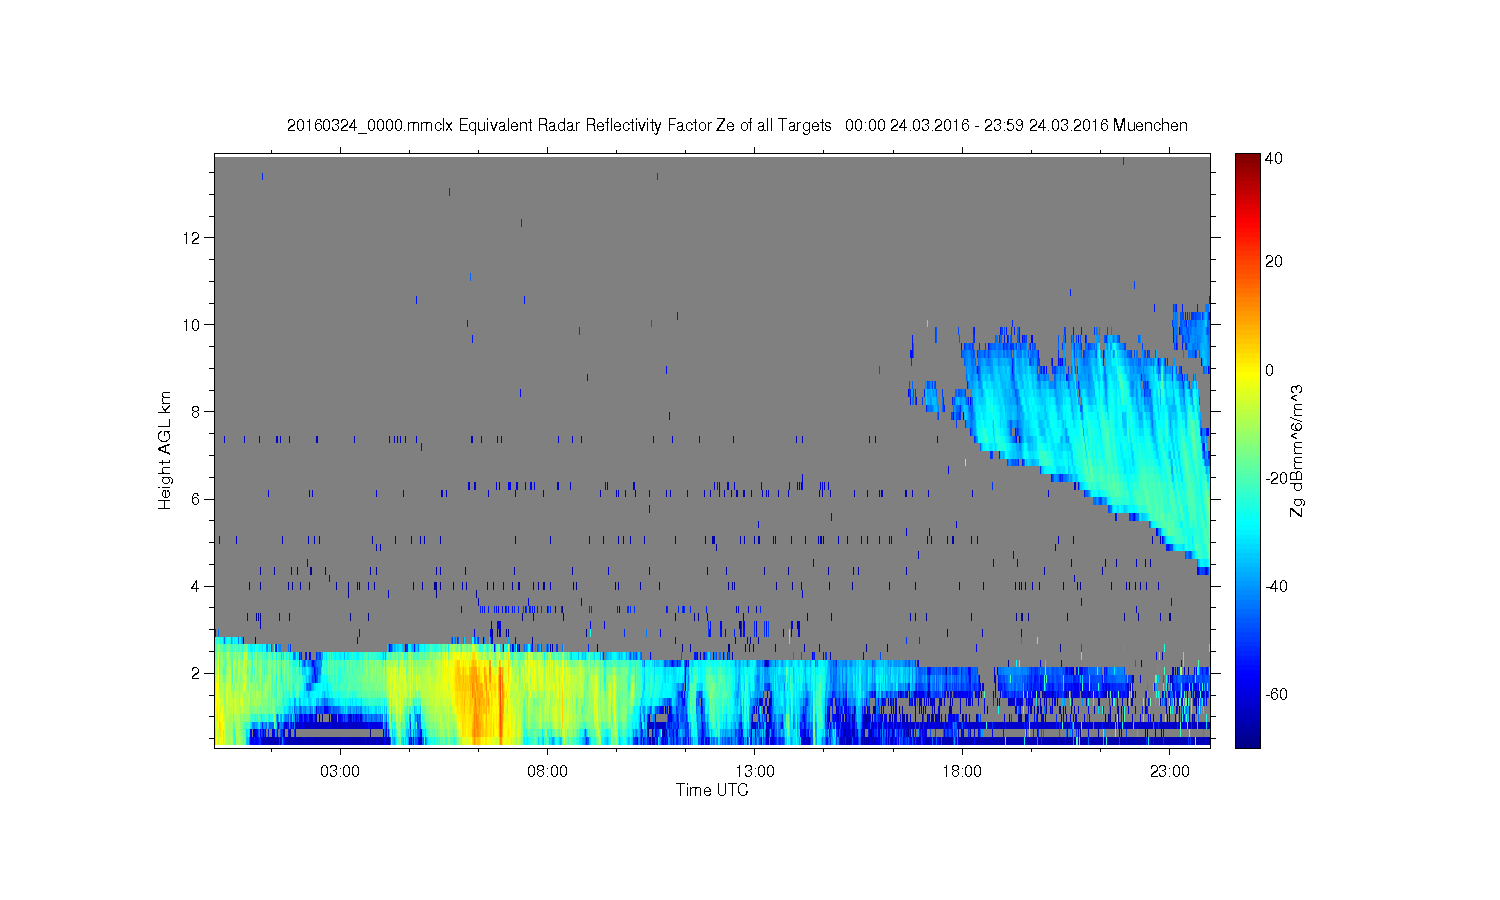The image size is (1500, 900).
Task: Click the word 'Muenchen' in the title
Action: click(x=1150, y=125)
